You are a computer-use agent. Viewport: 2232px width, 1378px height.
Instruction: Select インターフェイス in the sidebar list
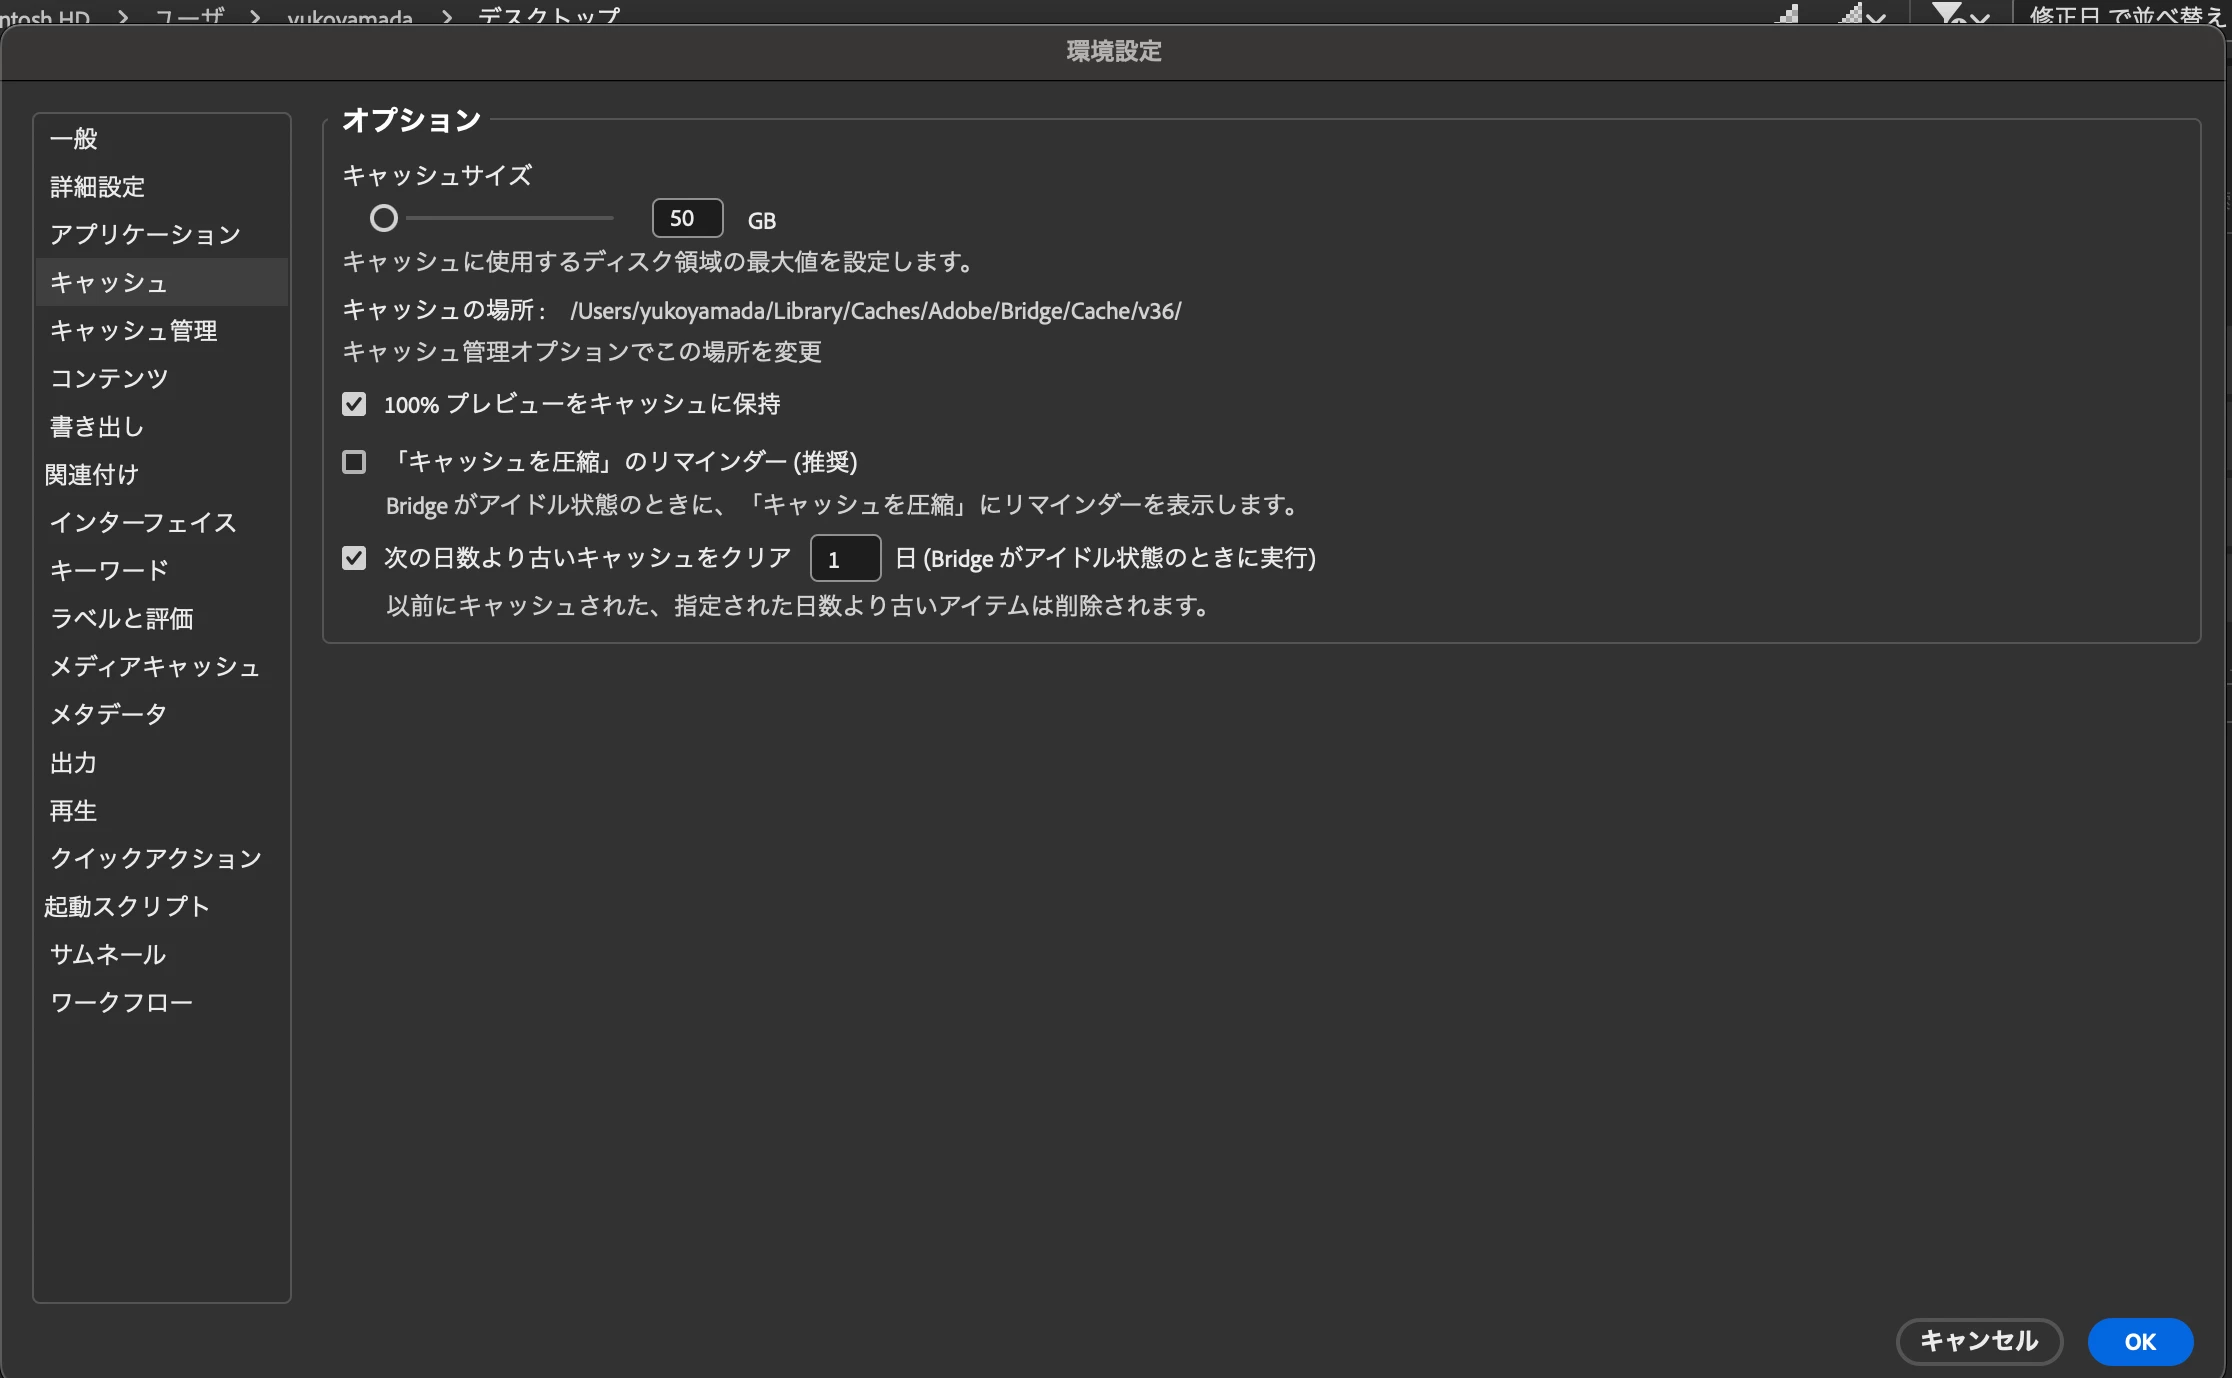142,522
